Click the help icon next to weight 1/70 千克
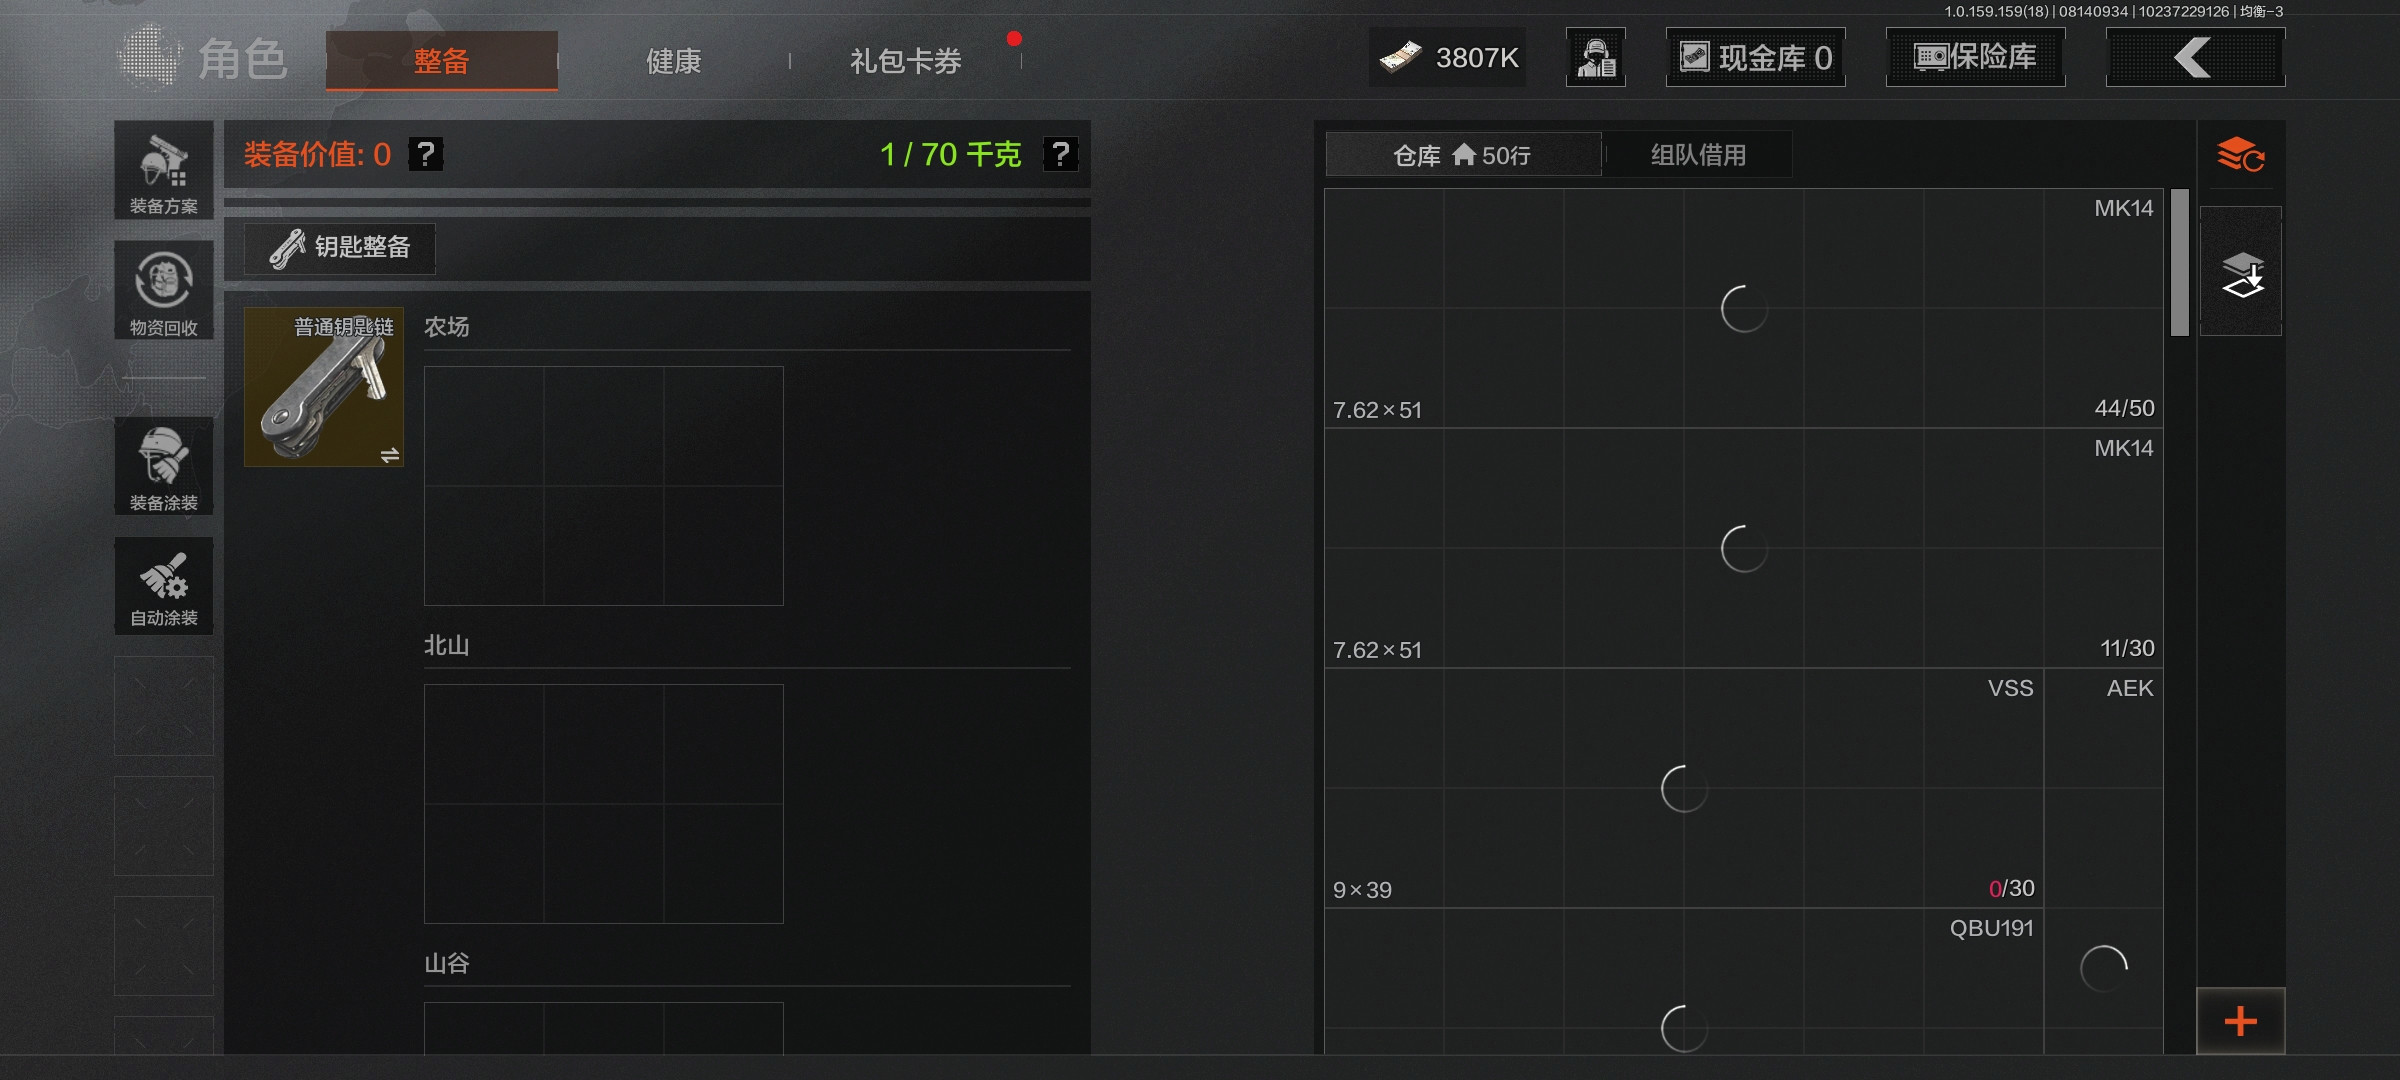This screenshot has width=2400, height=1080. pyautogui.click(x=1060, y=154)
